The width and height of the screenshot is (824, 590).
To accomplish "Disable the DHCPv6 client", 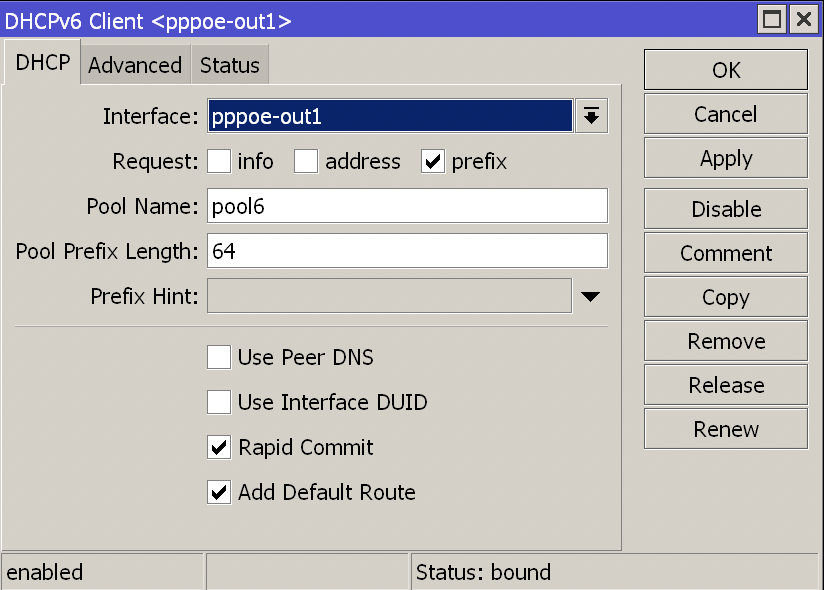I will click(x=725, y=208).
